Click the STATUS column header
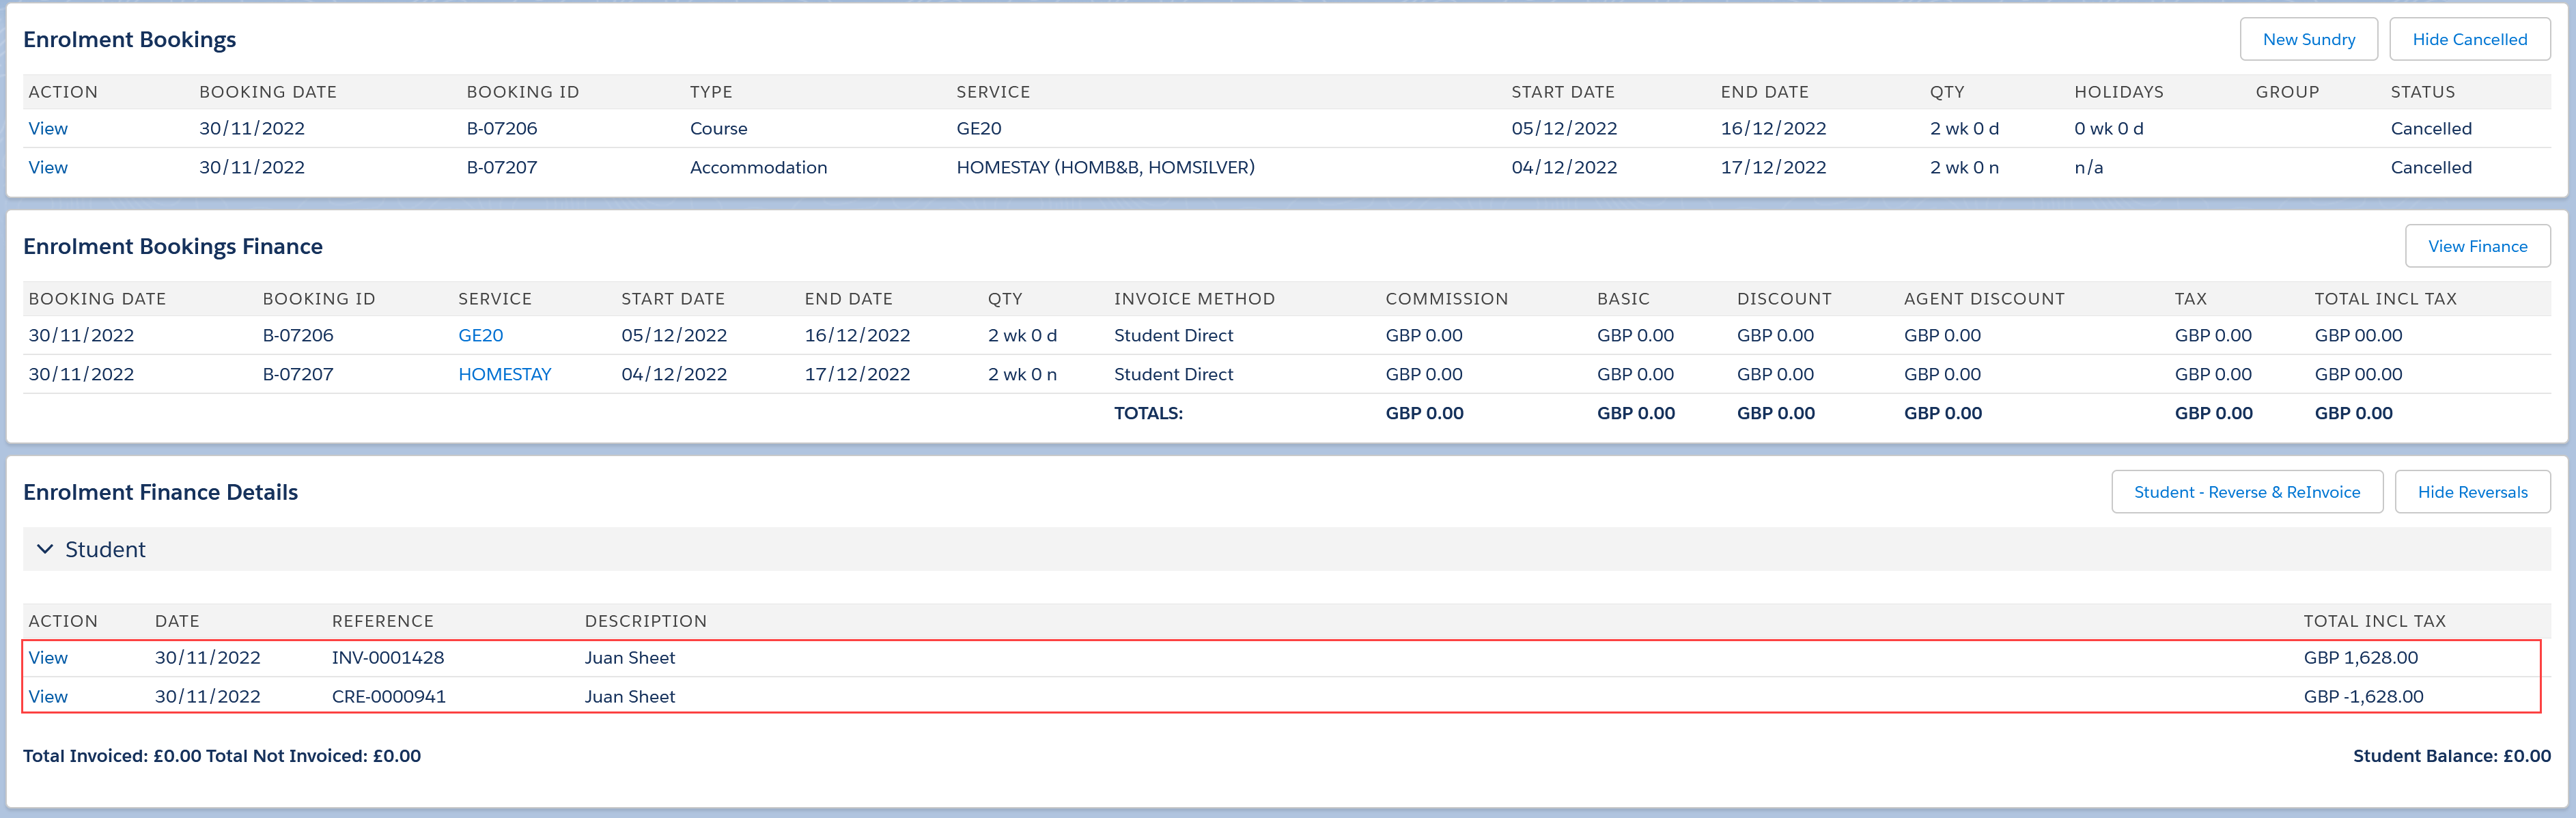The image size is (2576, 818). coord(2422,92)
